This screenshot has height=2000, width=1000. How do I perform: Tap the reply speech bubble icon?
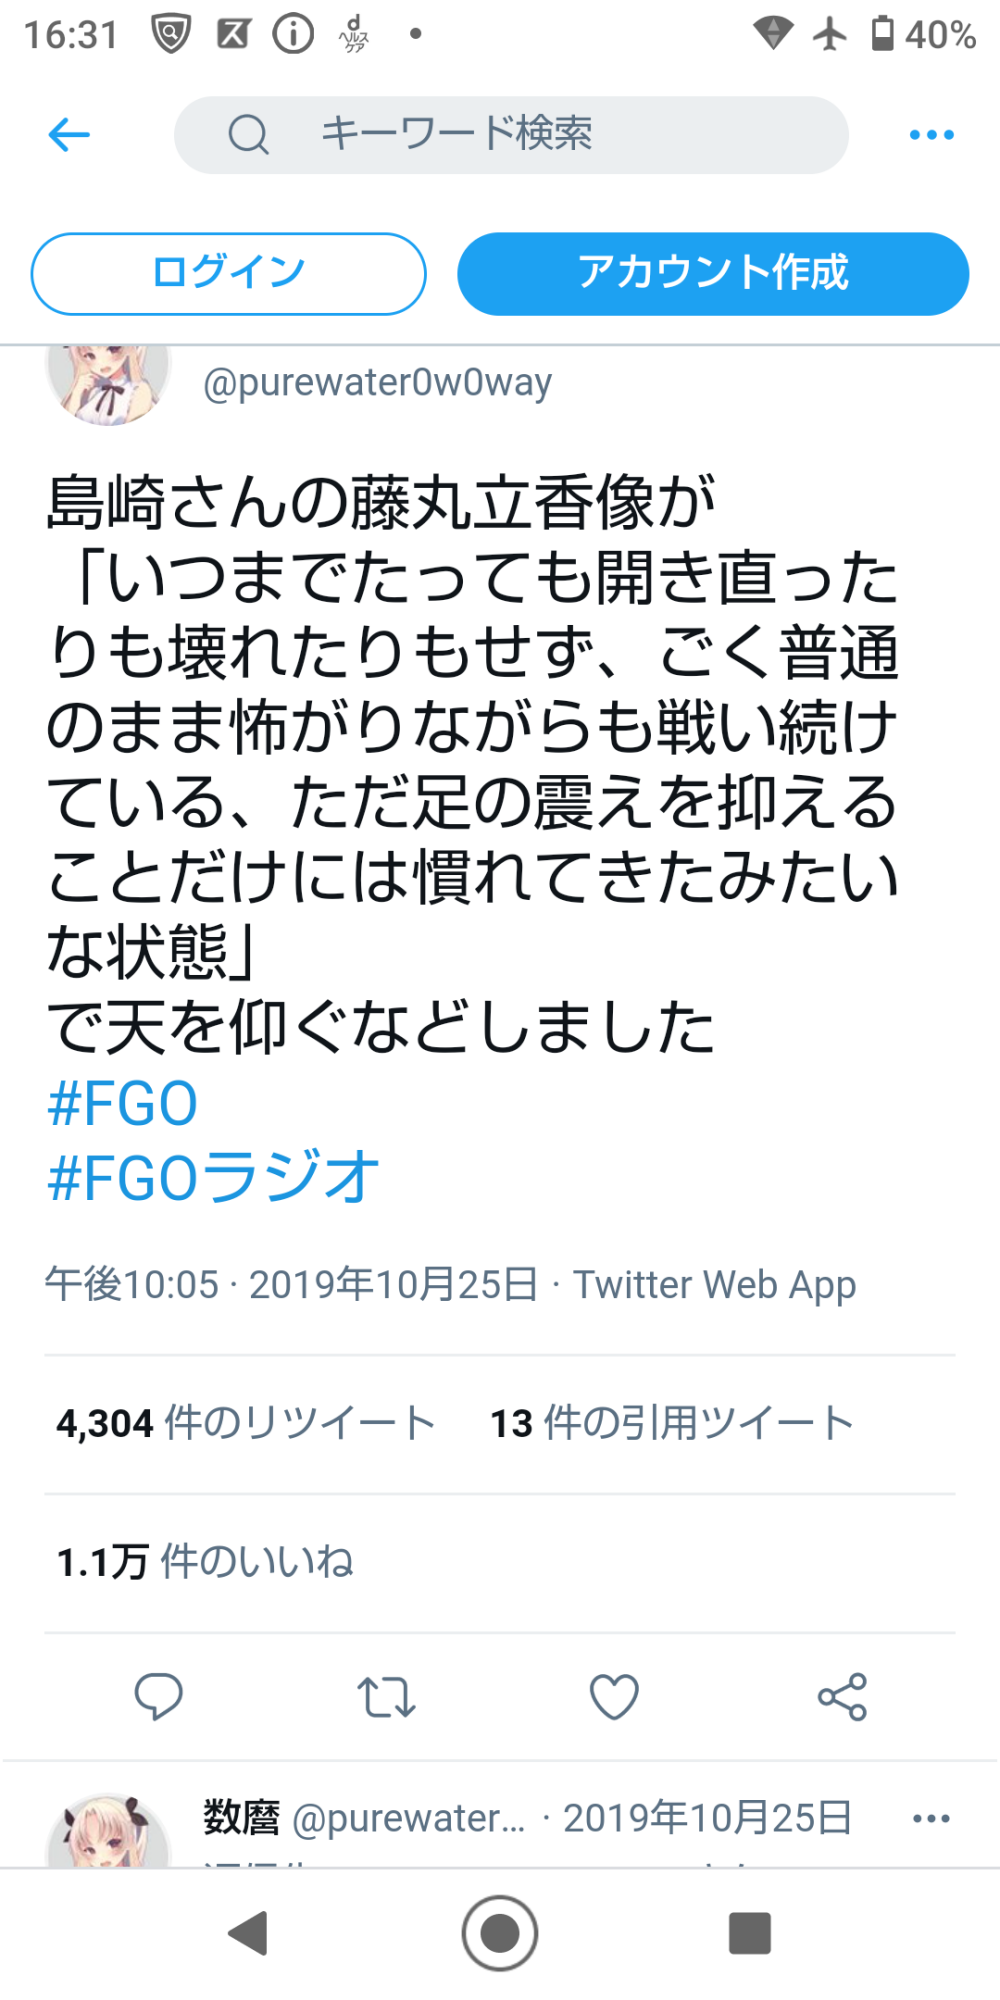pos(158,1696)
